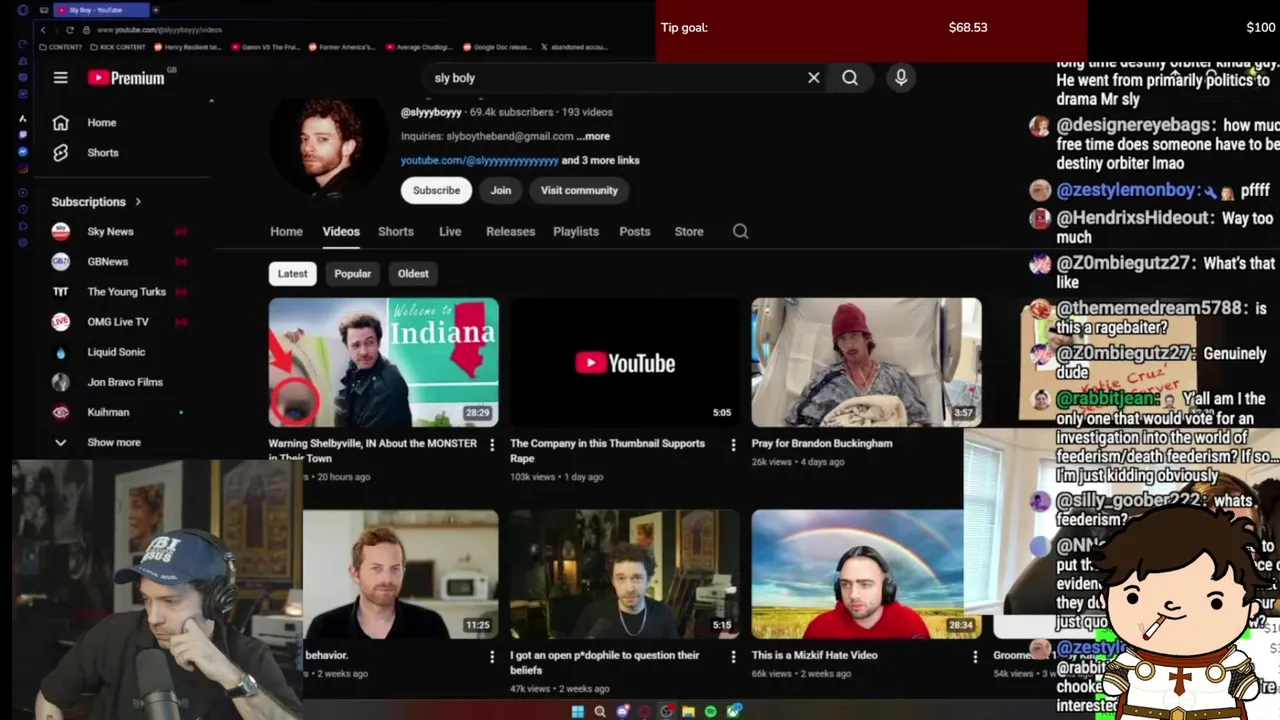The image size is (1280, 720).
Task: Open the Sky News subscription channel
Action: click(x=110, y=232)
